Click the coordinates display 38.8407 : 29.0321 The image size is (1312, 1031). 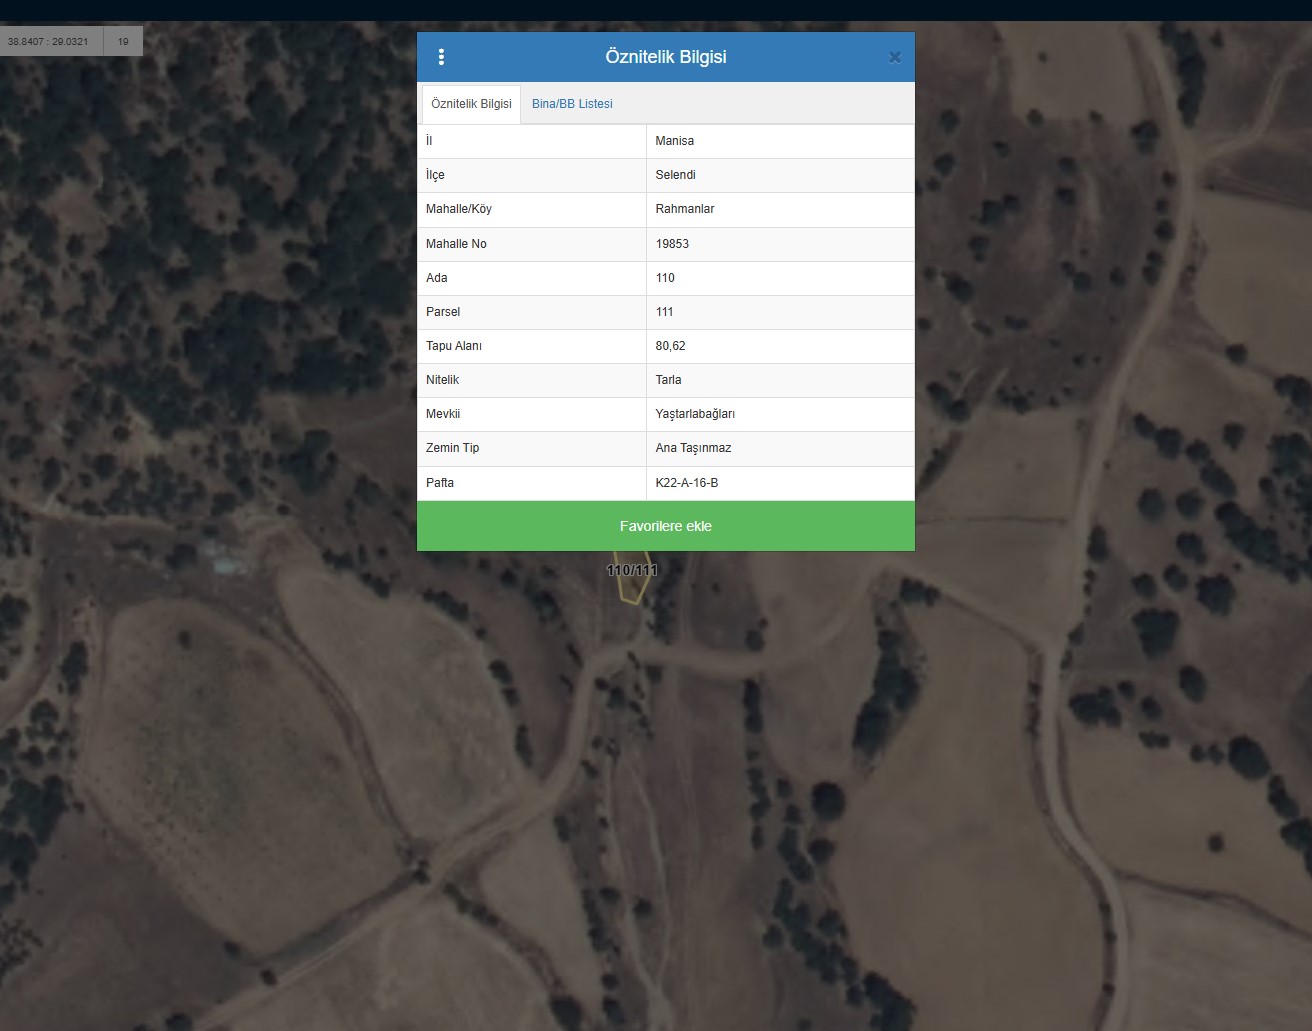pyautogui.click(x=48, y=42)
